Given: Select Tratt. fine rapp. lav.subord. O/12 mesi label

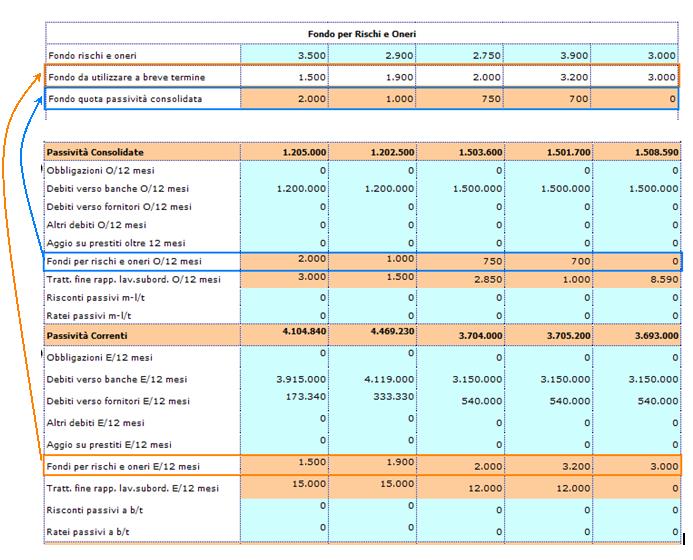Looking at the screenshot, I should pyautogui.click(x=133, y=279).
